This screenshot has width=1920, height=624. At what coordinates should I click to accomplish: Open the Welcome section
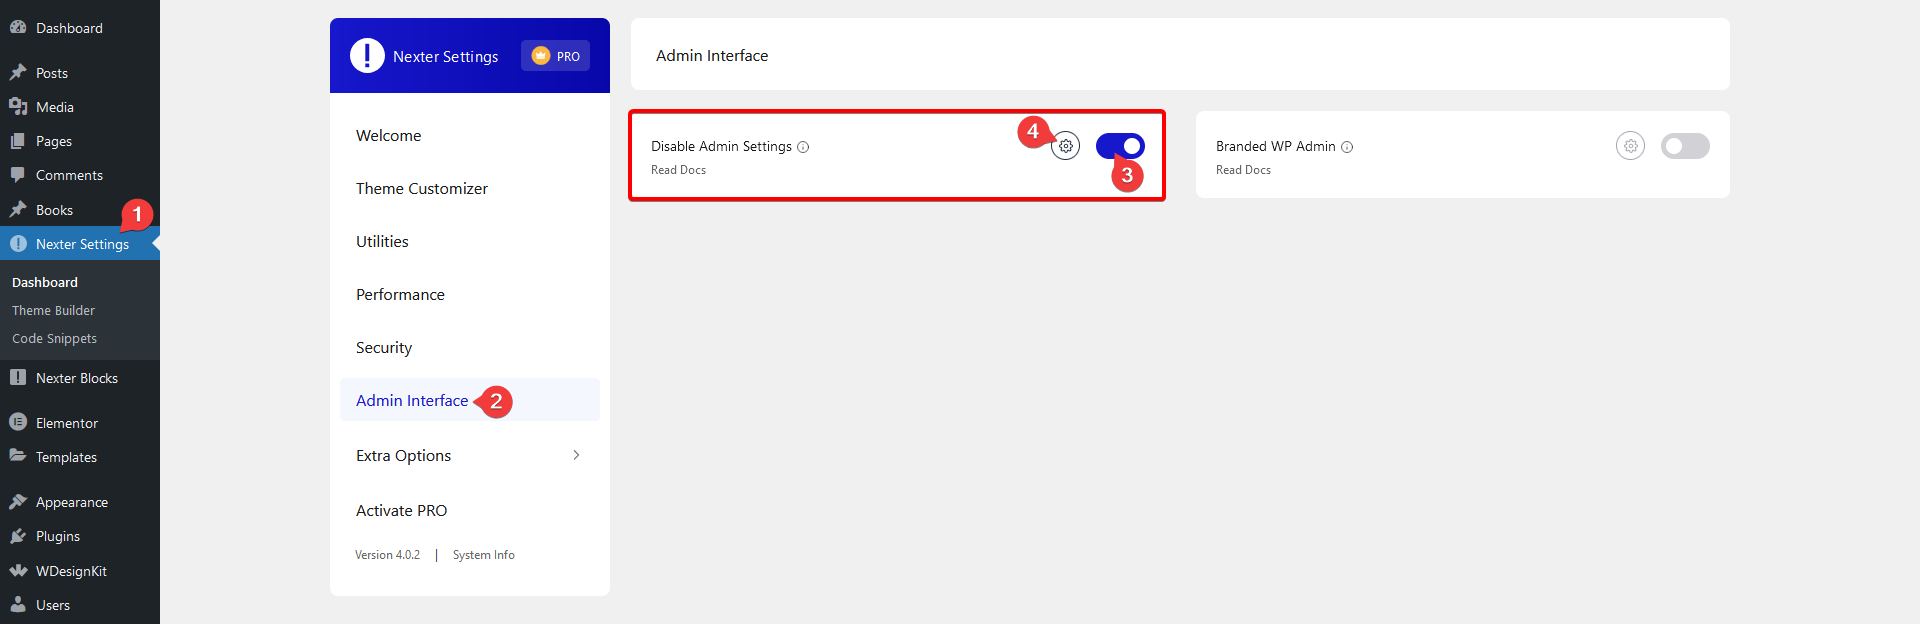pyautogui.click(x=388, y=135)
